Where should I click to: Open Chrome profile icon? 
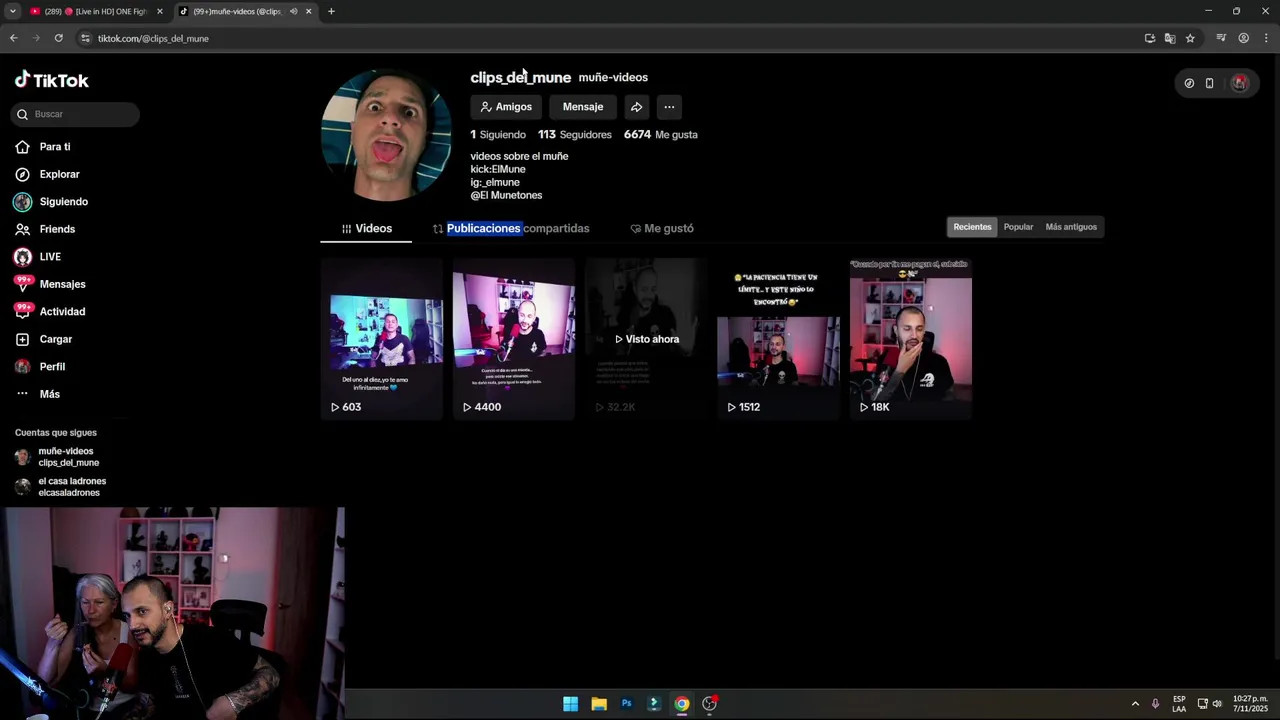pyautogui.click(x=1244, y=38)
